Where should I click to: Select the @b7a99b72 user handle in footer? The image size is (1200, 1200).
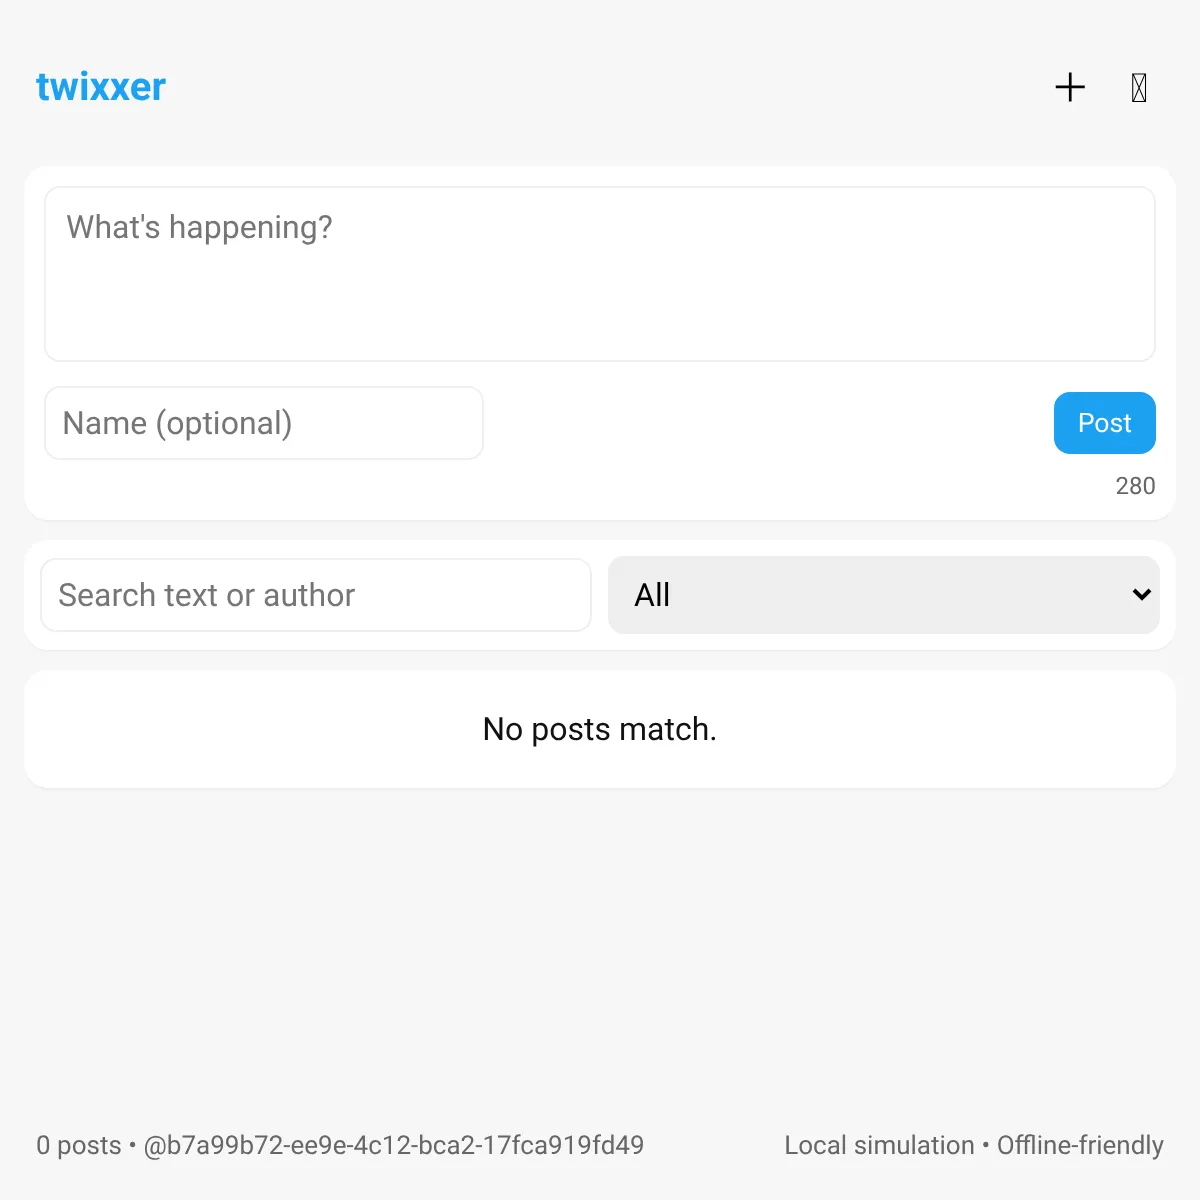click(x=394, y=1145)
